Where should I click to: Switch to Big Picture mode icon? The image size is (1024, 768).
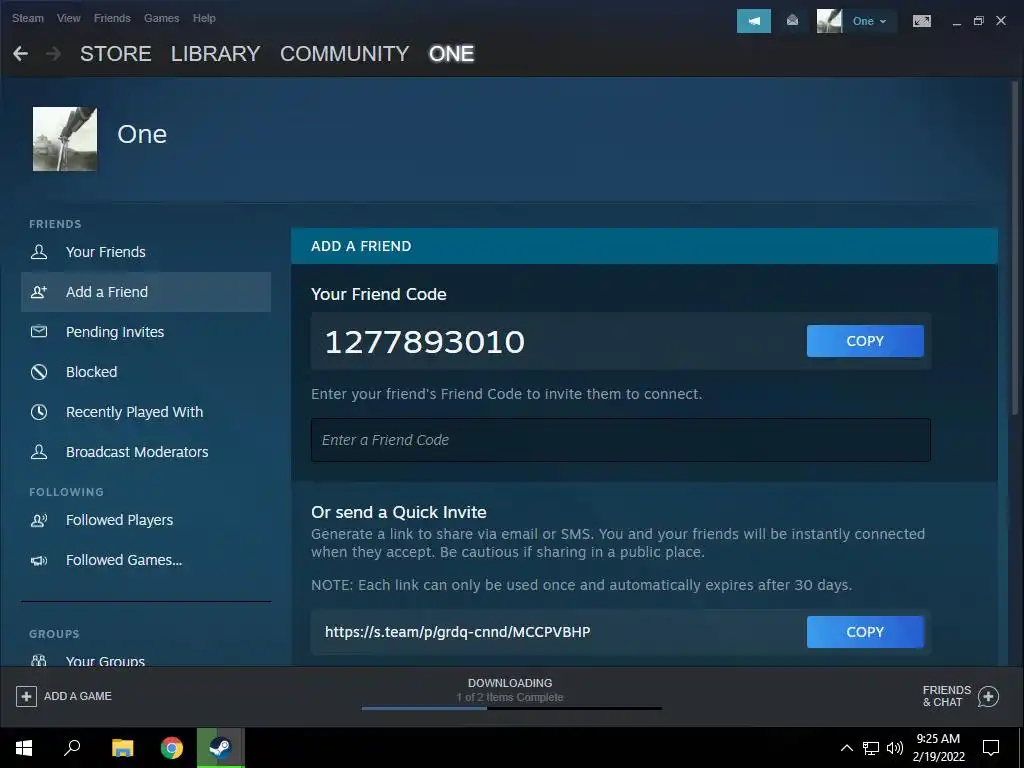[921, 21]
